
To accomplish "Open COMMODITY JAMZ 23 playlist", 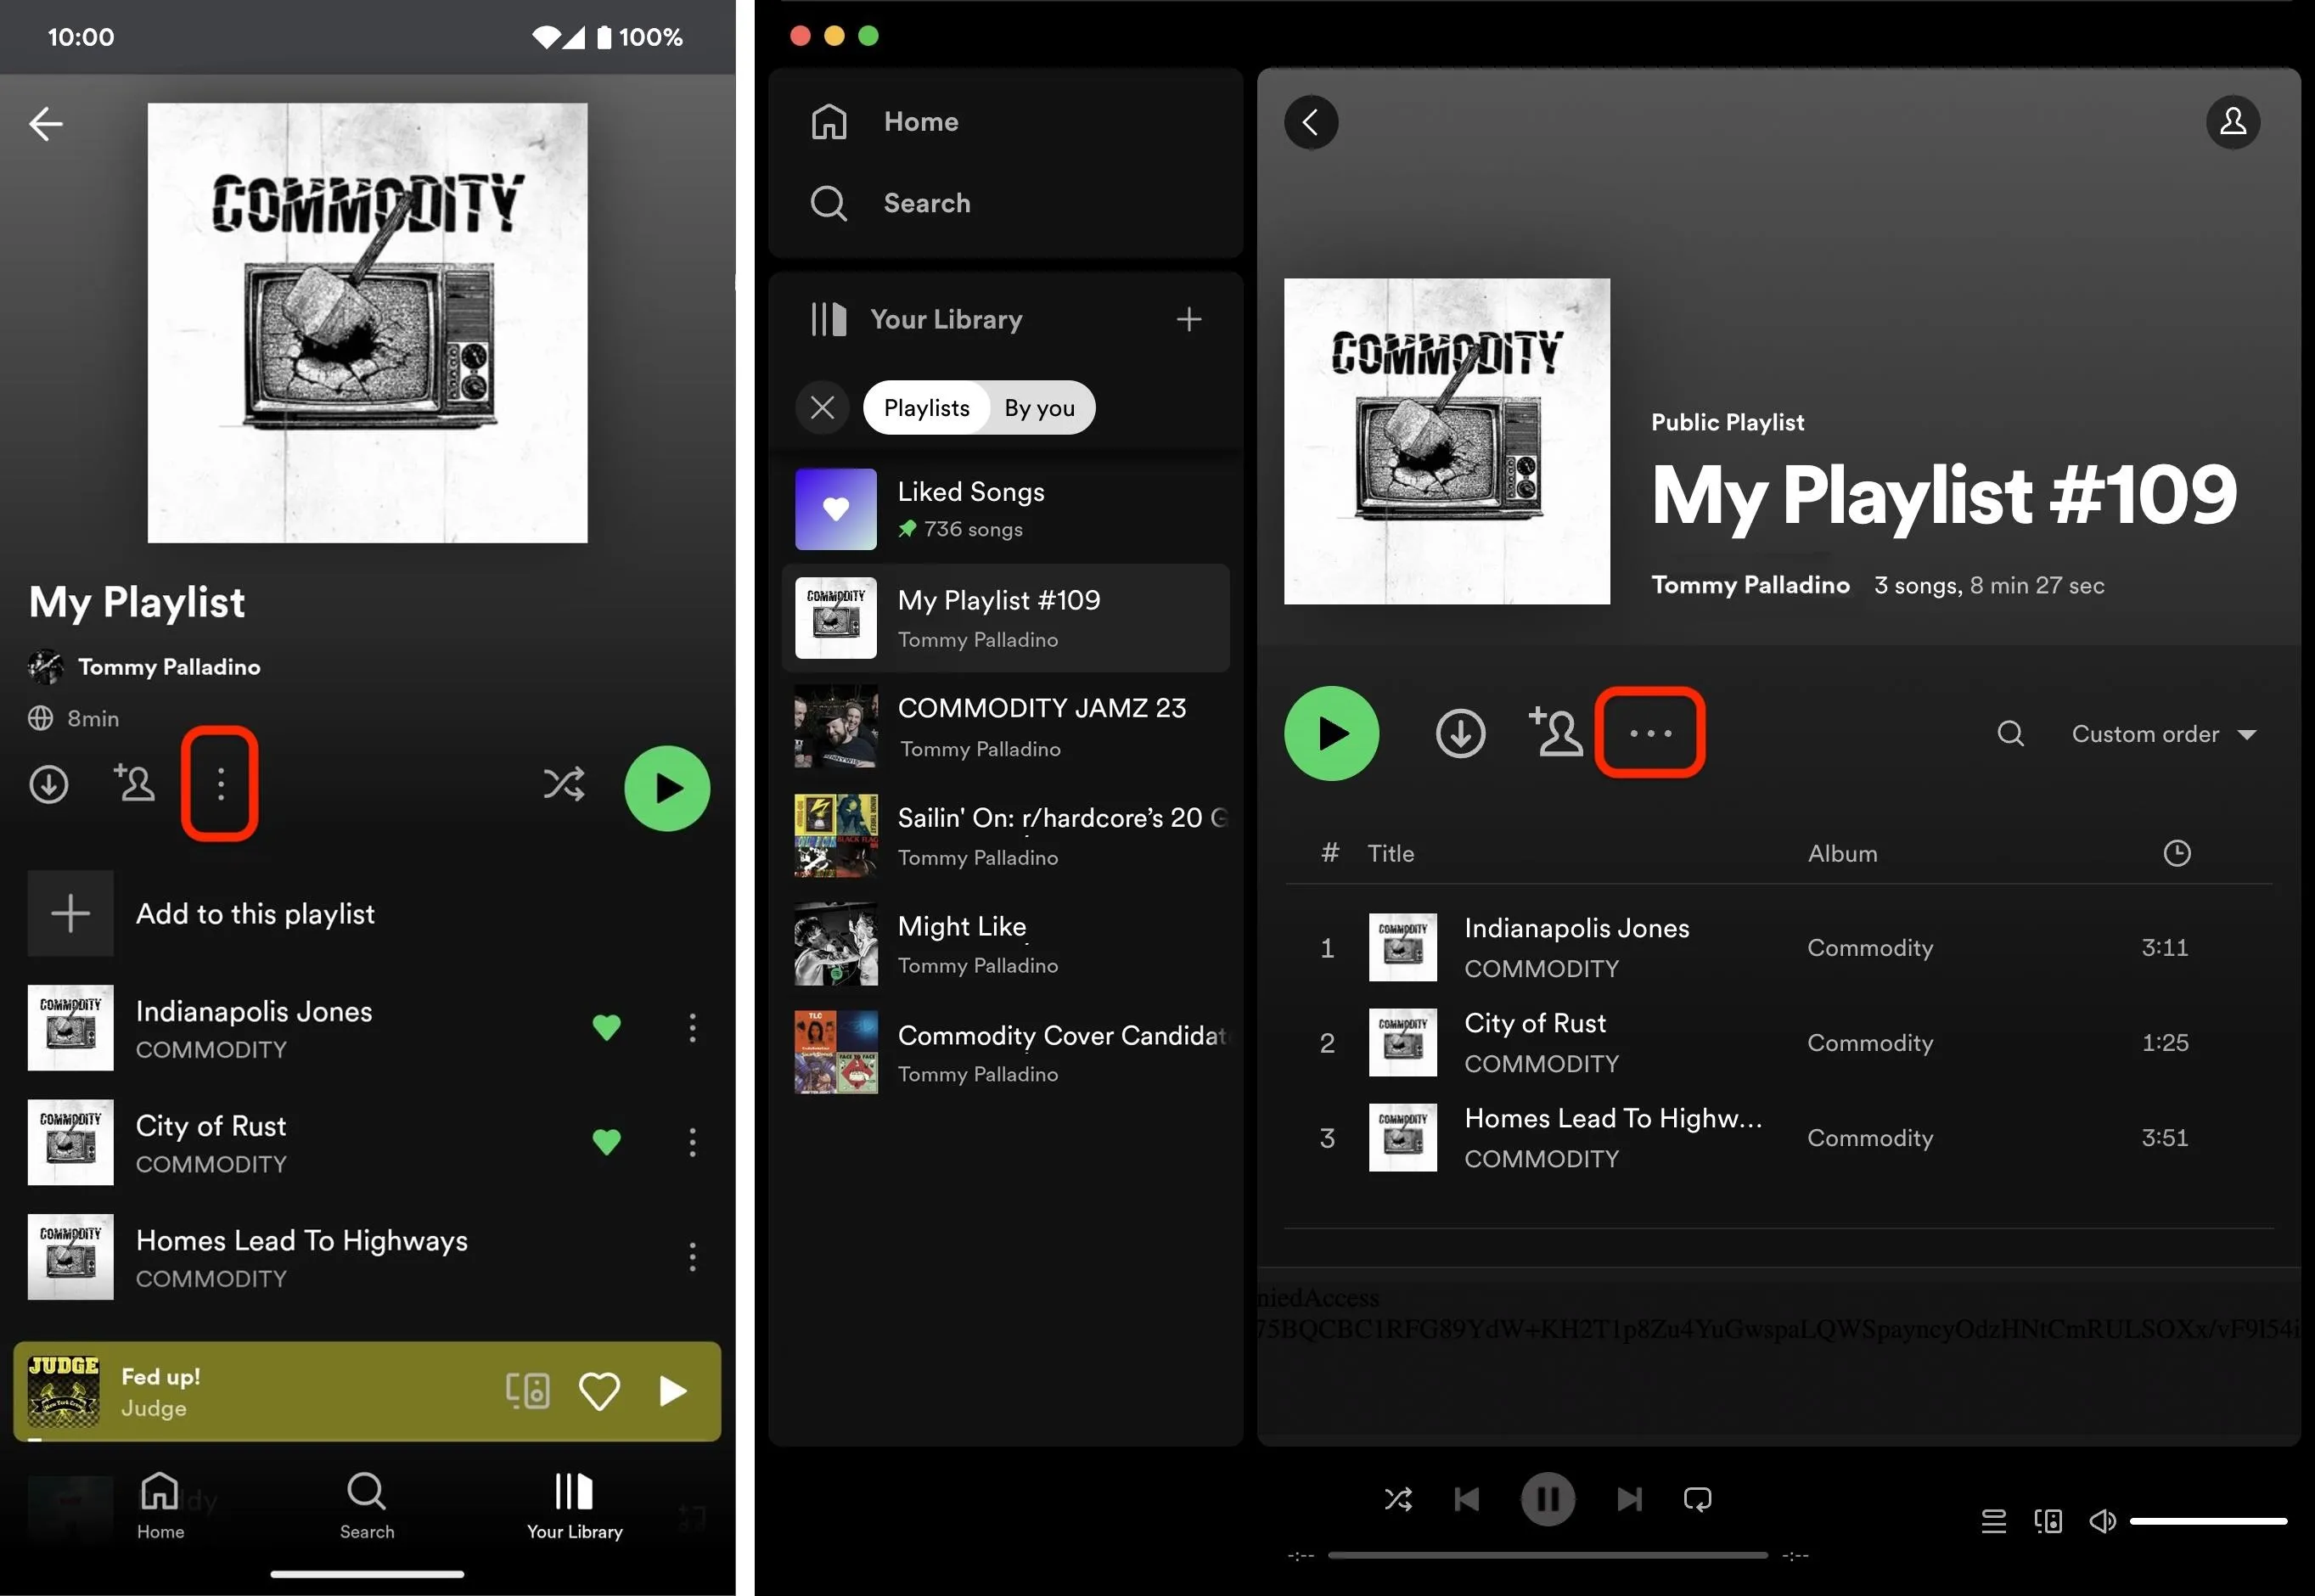I will tap(1006, 727).
